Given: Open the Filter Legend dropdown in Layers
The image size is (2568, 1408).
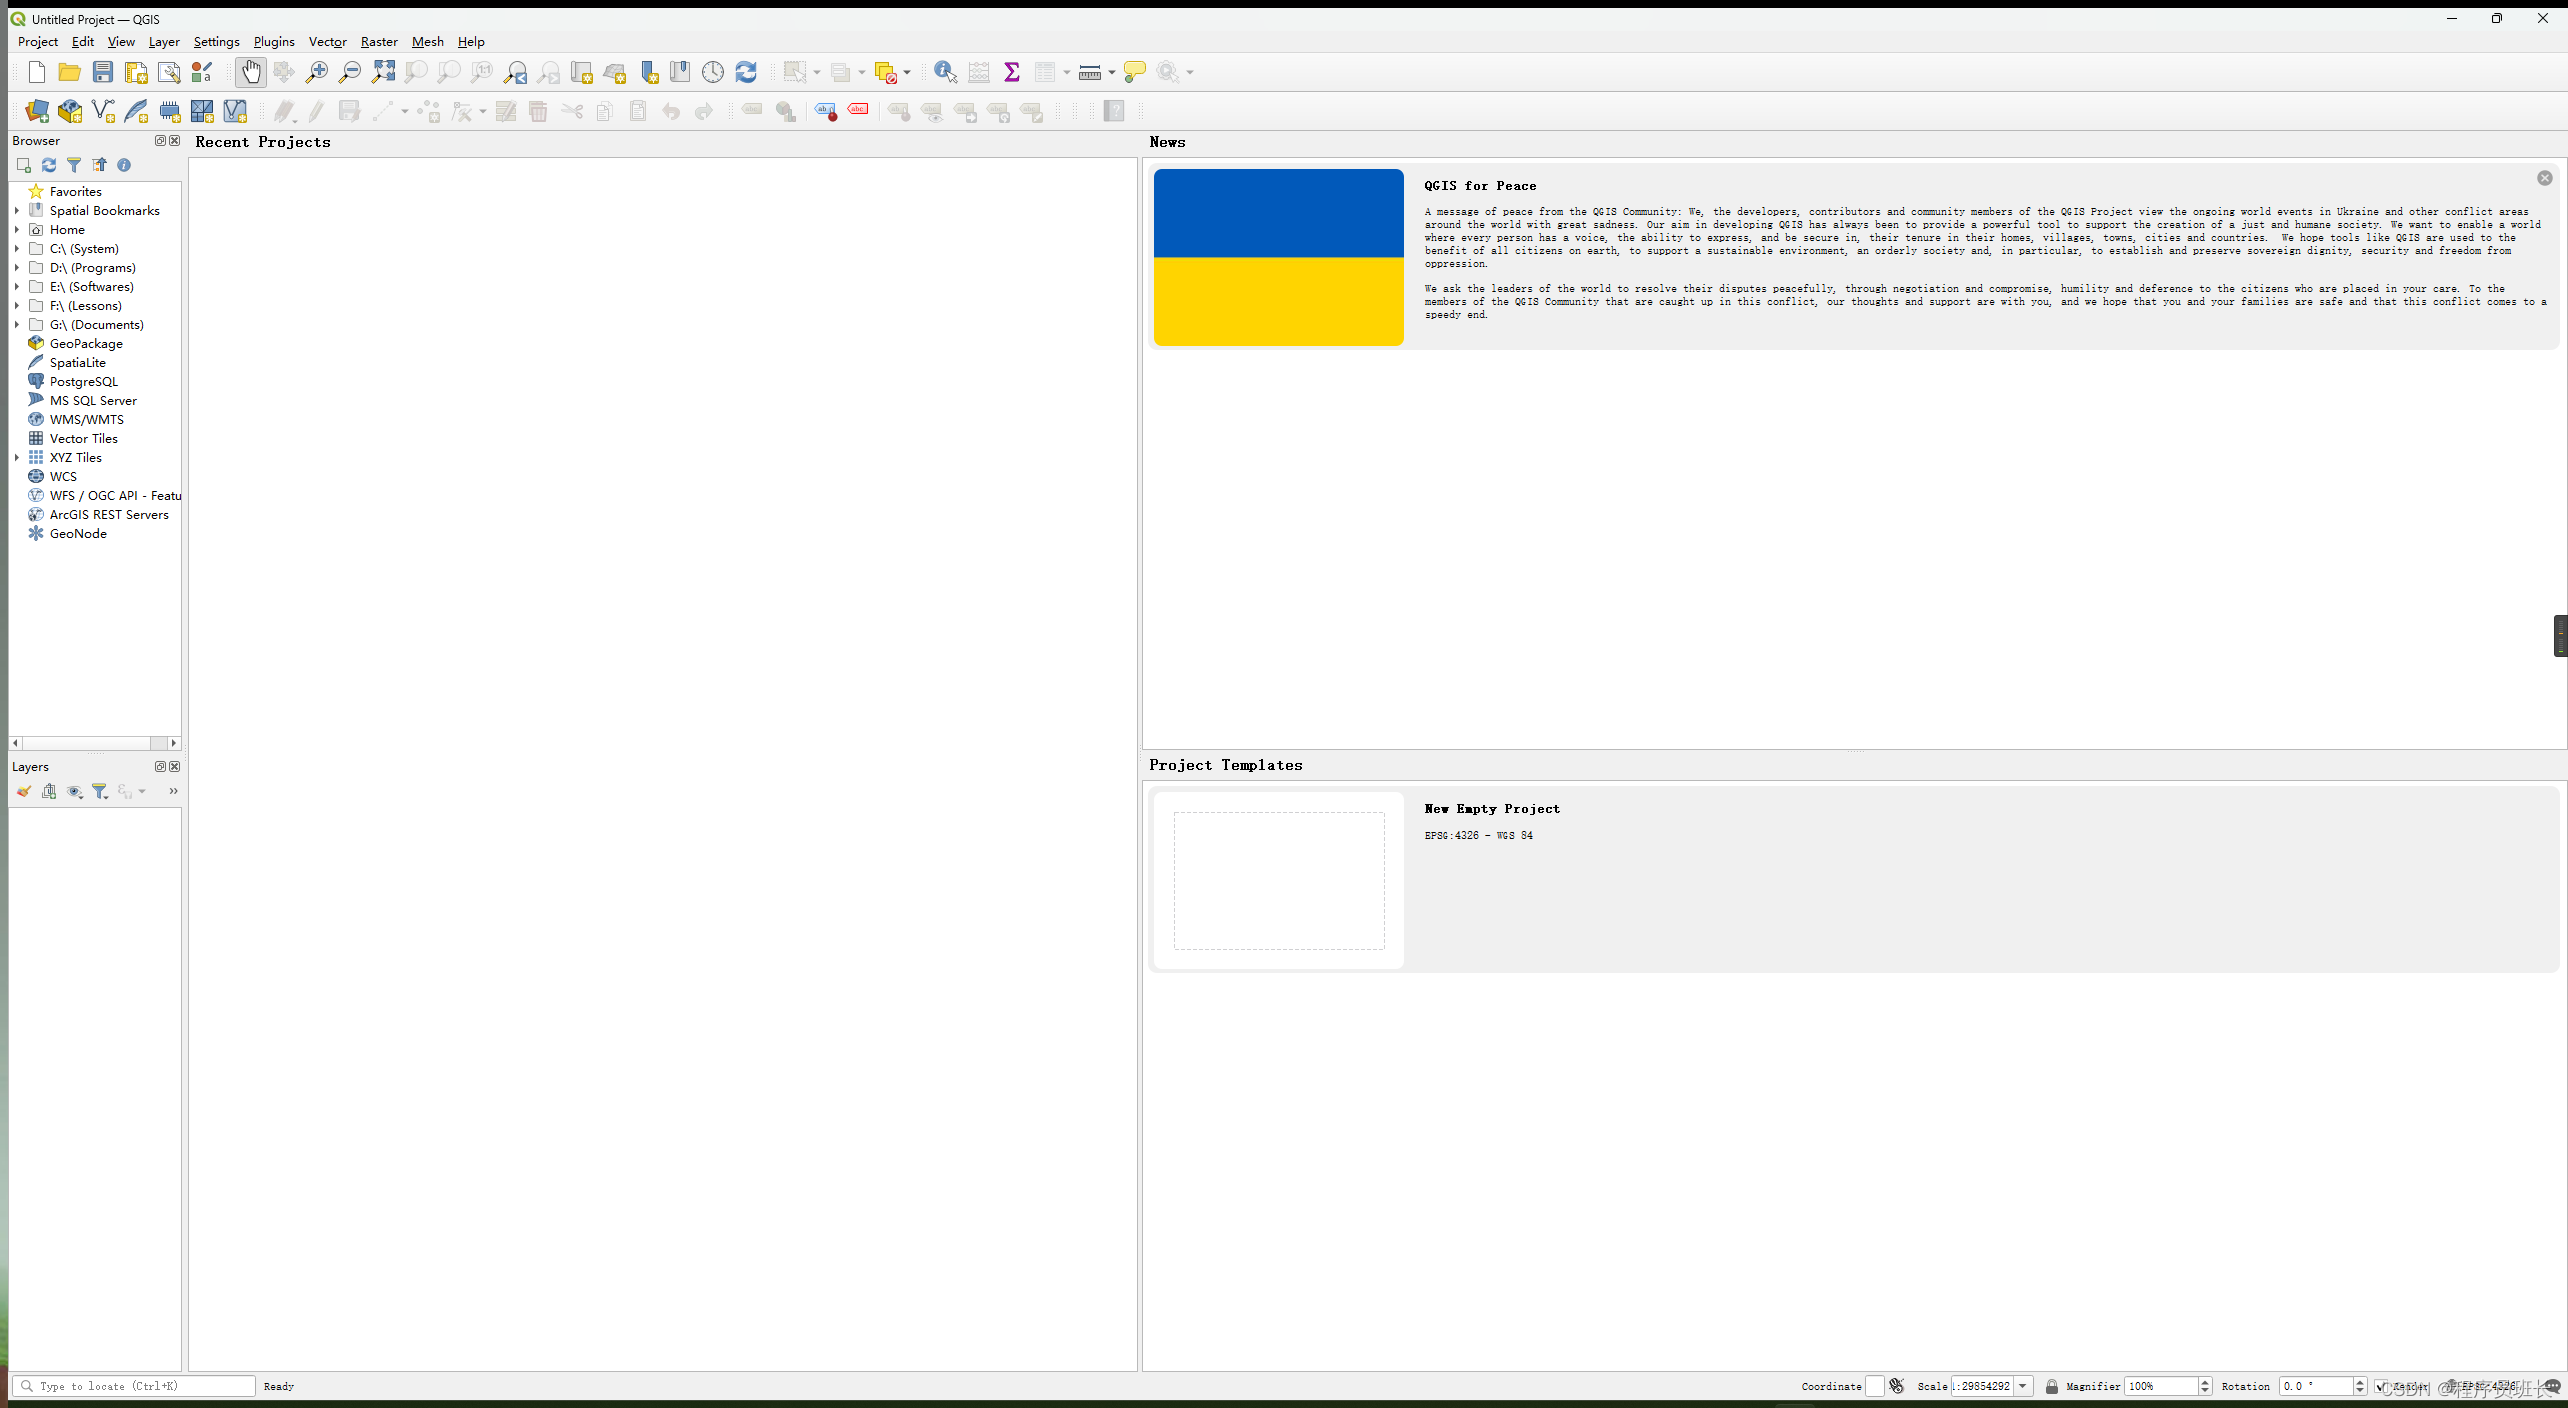Looking at the screenshot, I should (100, 791).
